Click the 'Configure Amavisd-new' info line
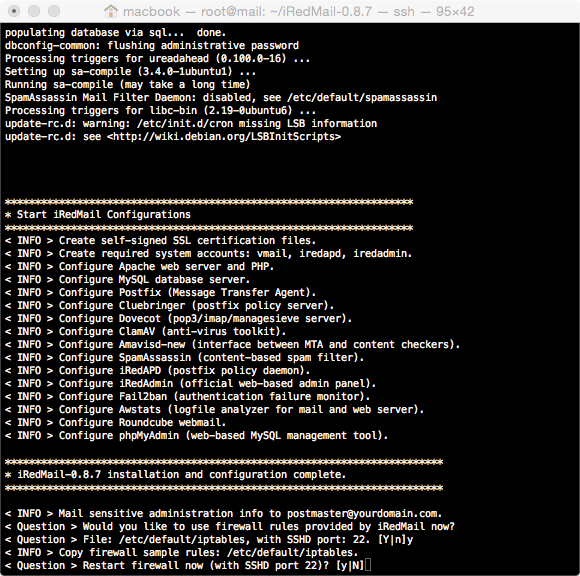This screenshot has width=580, height=576. (x=232, y=344)
